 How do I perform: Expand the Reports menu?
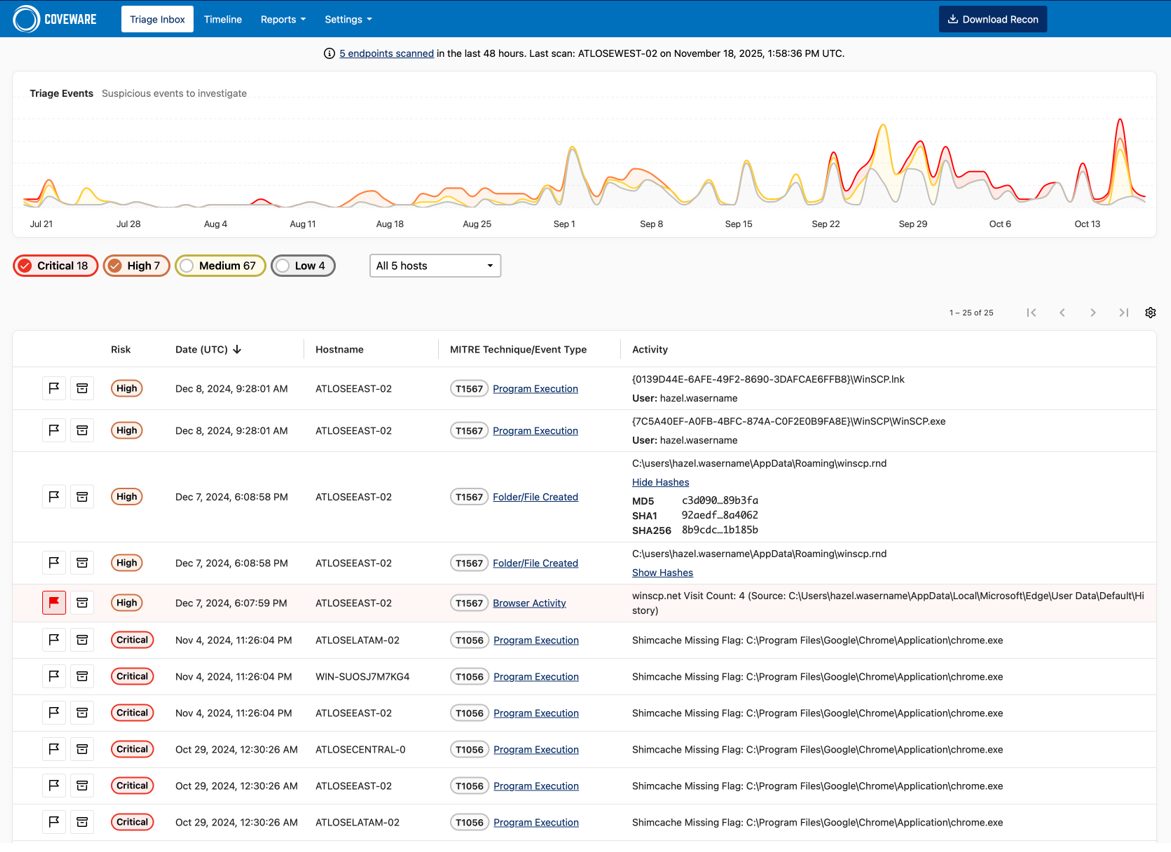pyautogui.click(x=283, y=19)
